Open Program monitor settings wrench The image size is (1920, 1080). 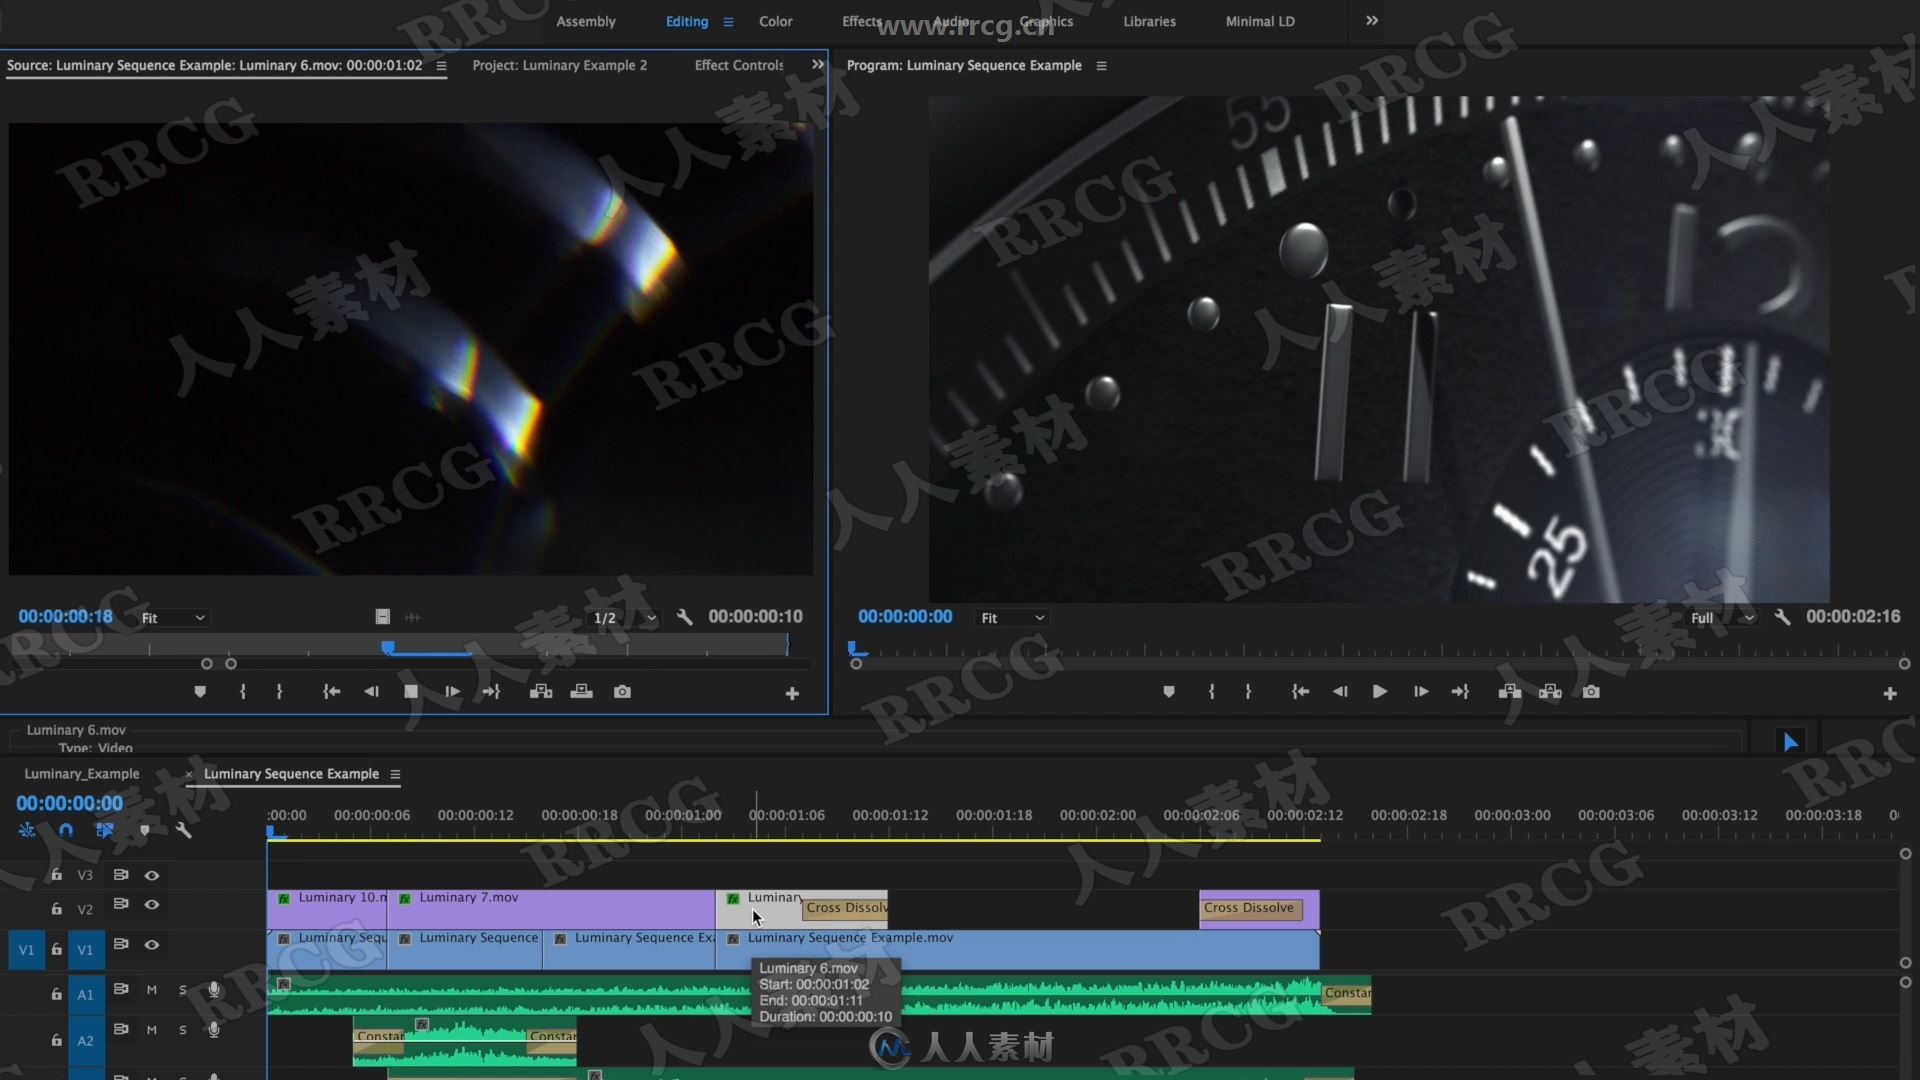click(x=1782, y=617)
